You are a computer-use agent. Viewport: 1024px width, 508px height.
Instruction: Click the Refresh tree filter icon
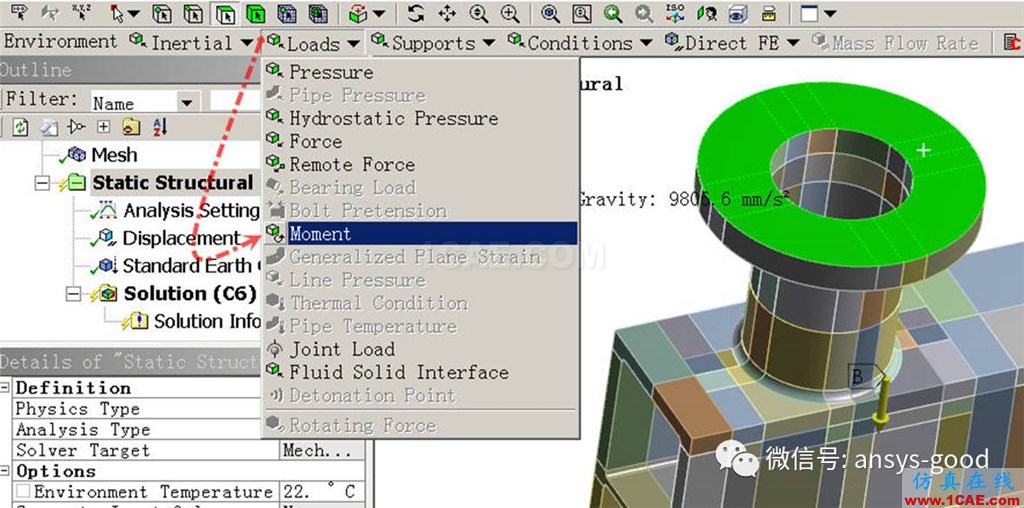tap(20, 127)
